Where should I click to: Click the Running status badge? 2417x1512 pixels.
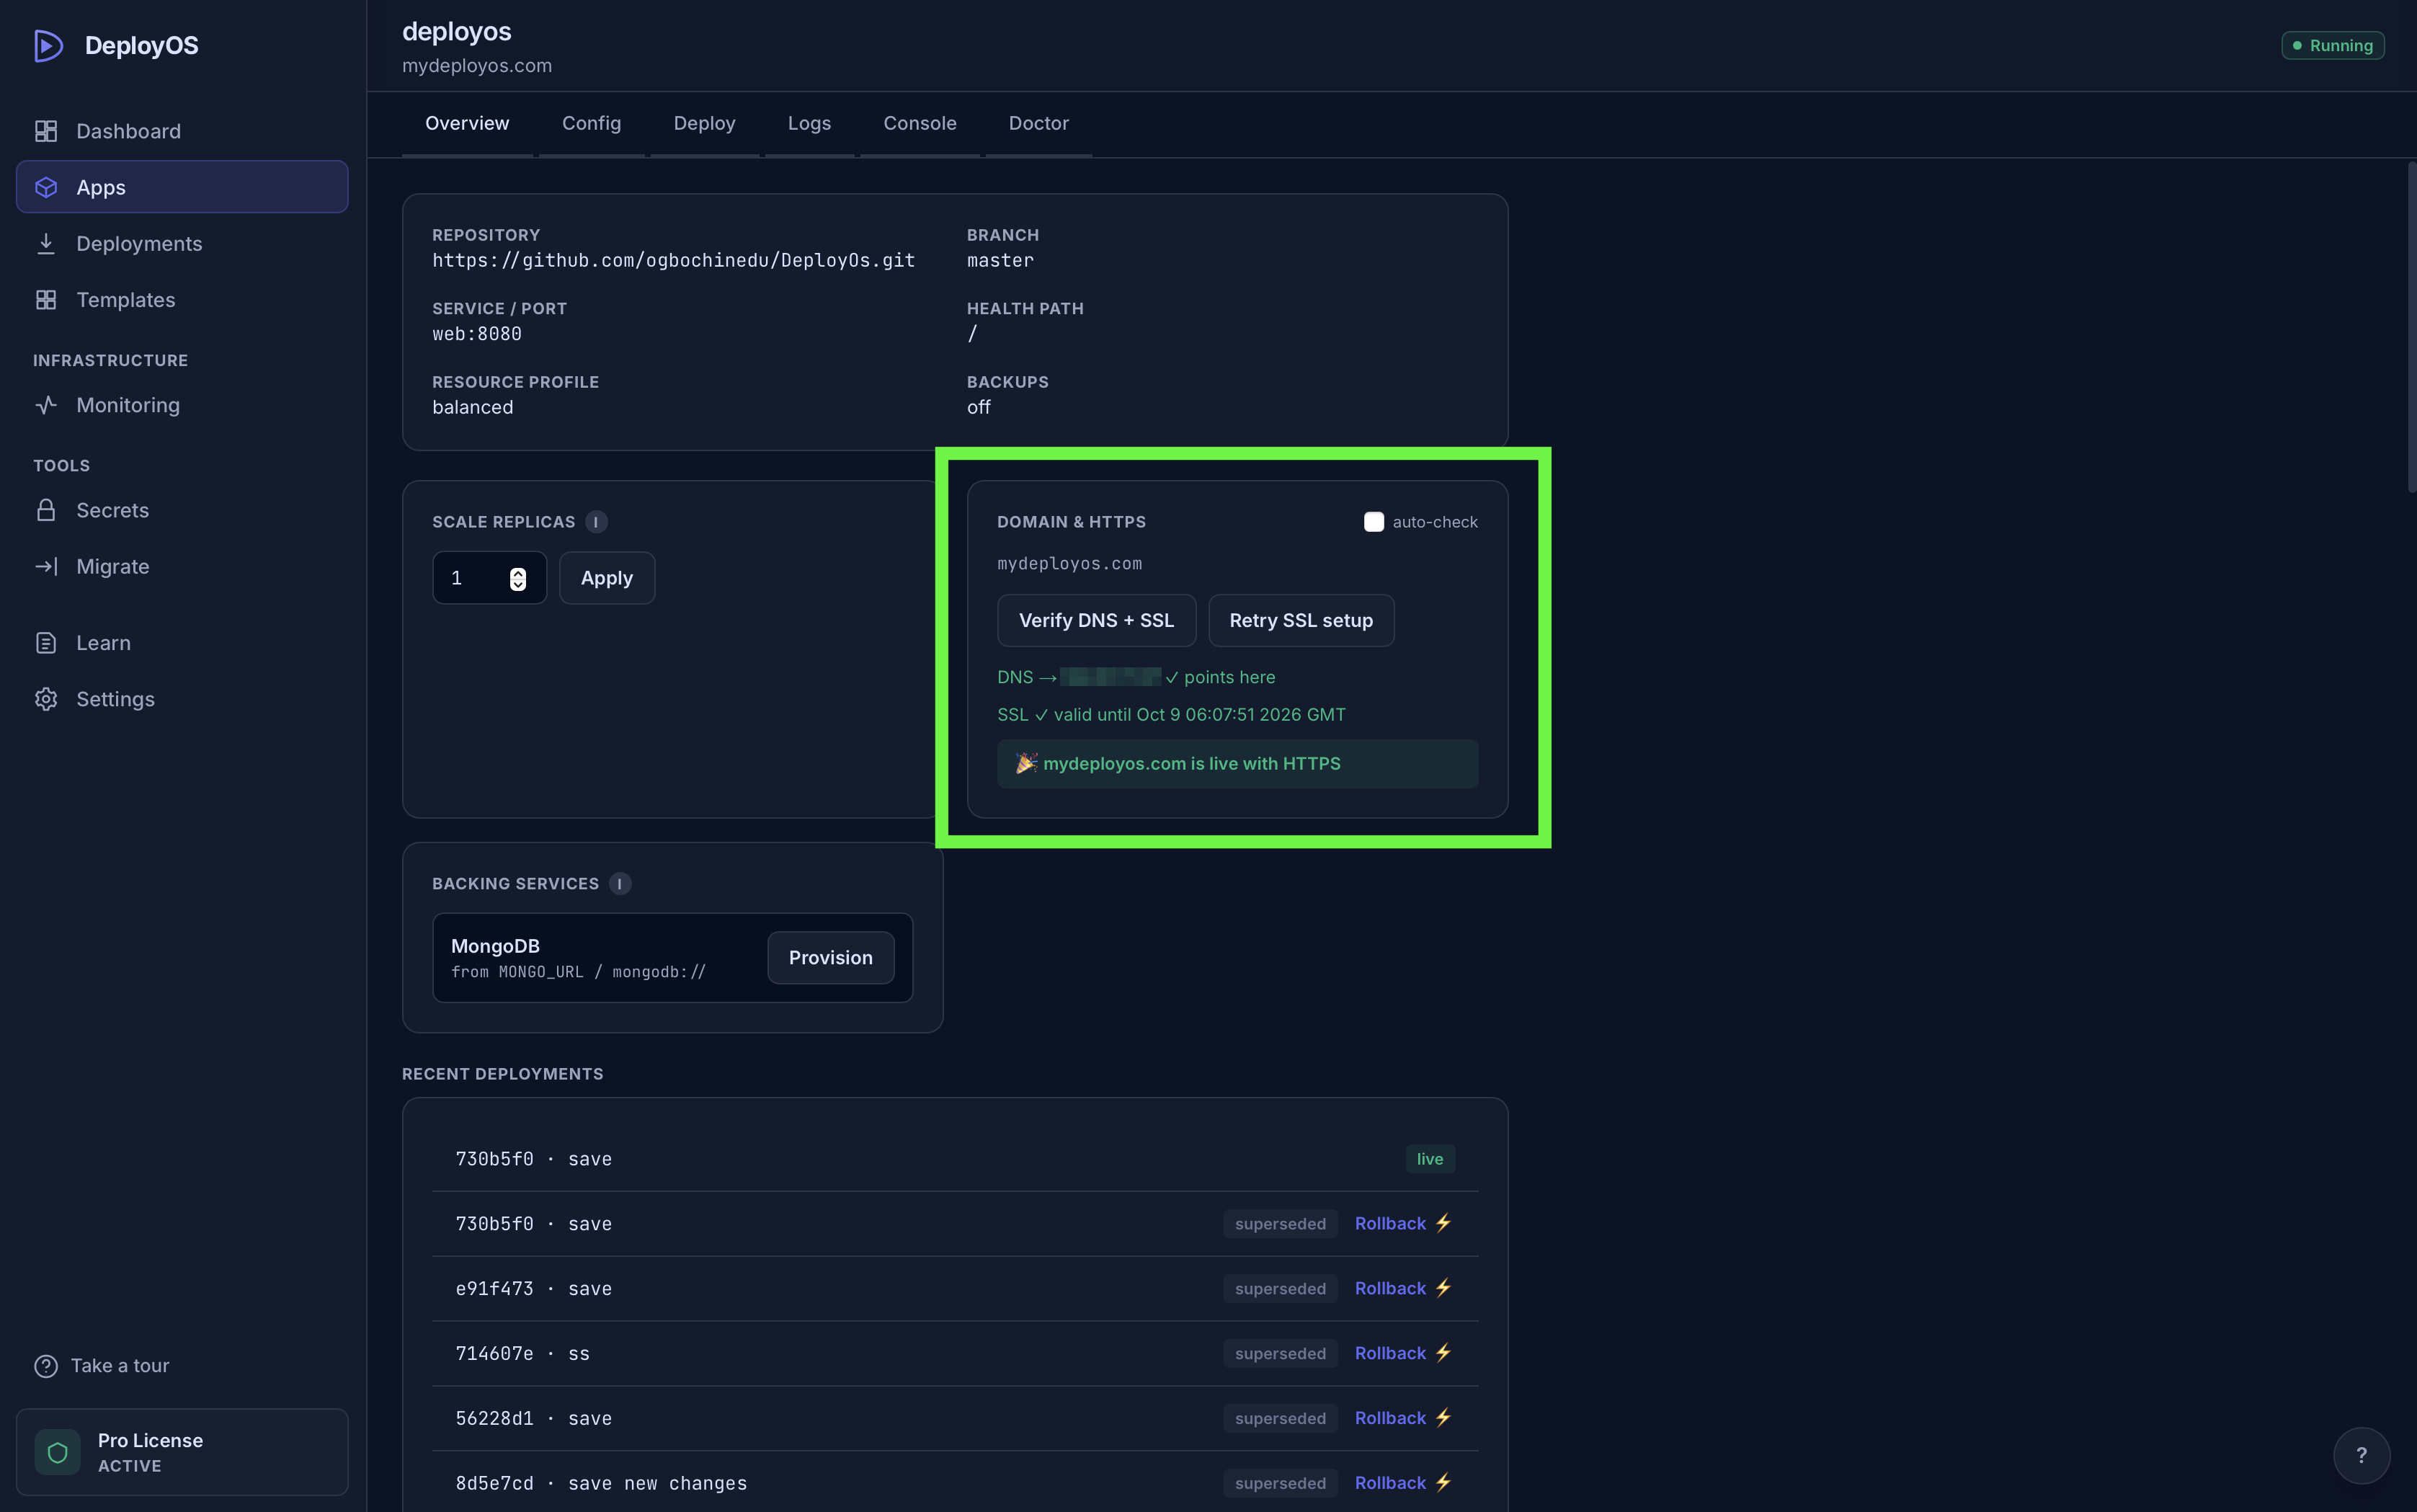[2333, 46]
